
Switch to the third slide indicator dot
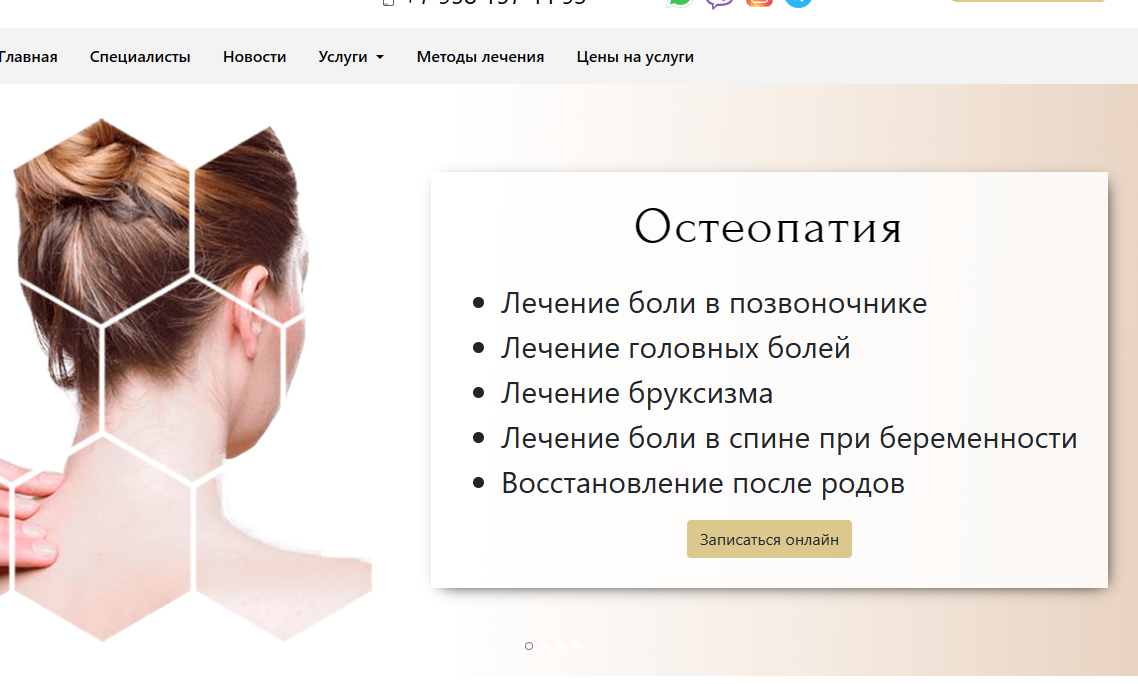pos(560,646)
